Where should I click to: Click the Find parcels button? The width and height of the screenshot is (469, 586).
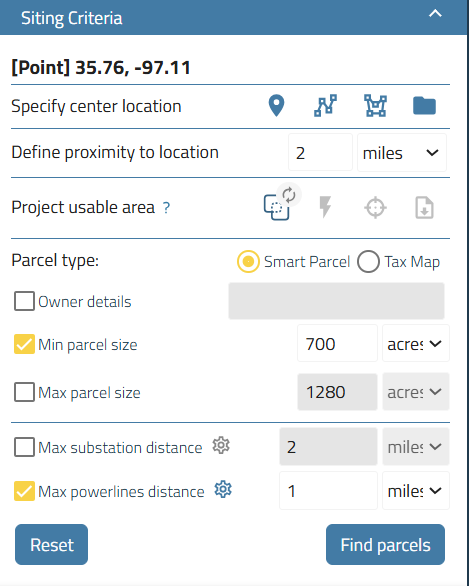click(385, 545)
